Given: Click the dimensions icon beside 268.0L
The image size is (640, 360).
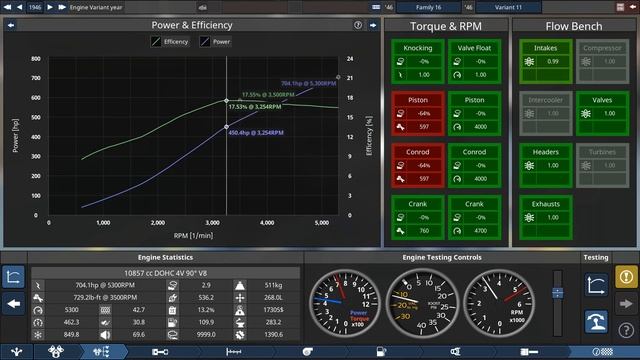Looking at the screenshot, I should [x=240, y=298].
